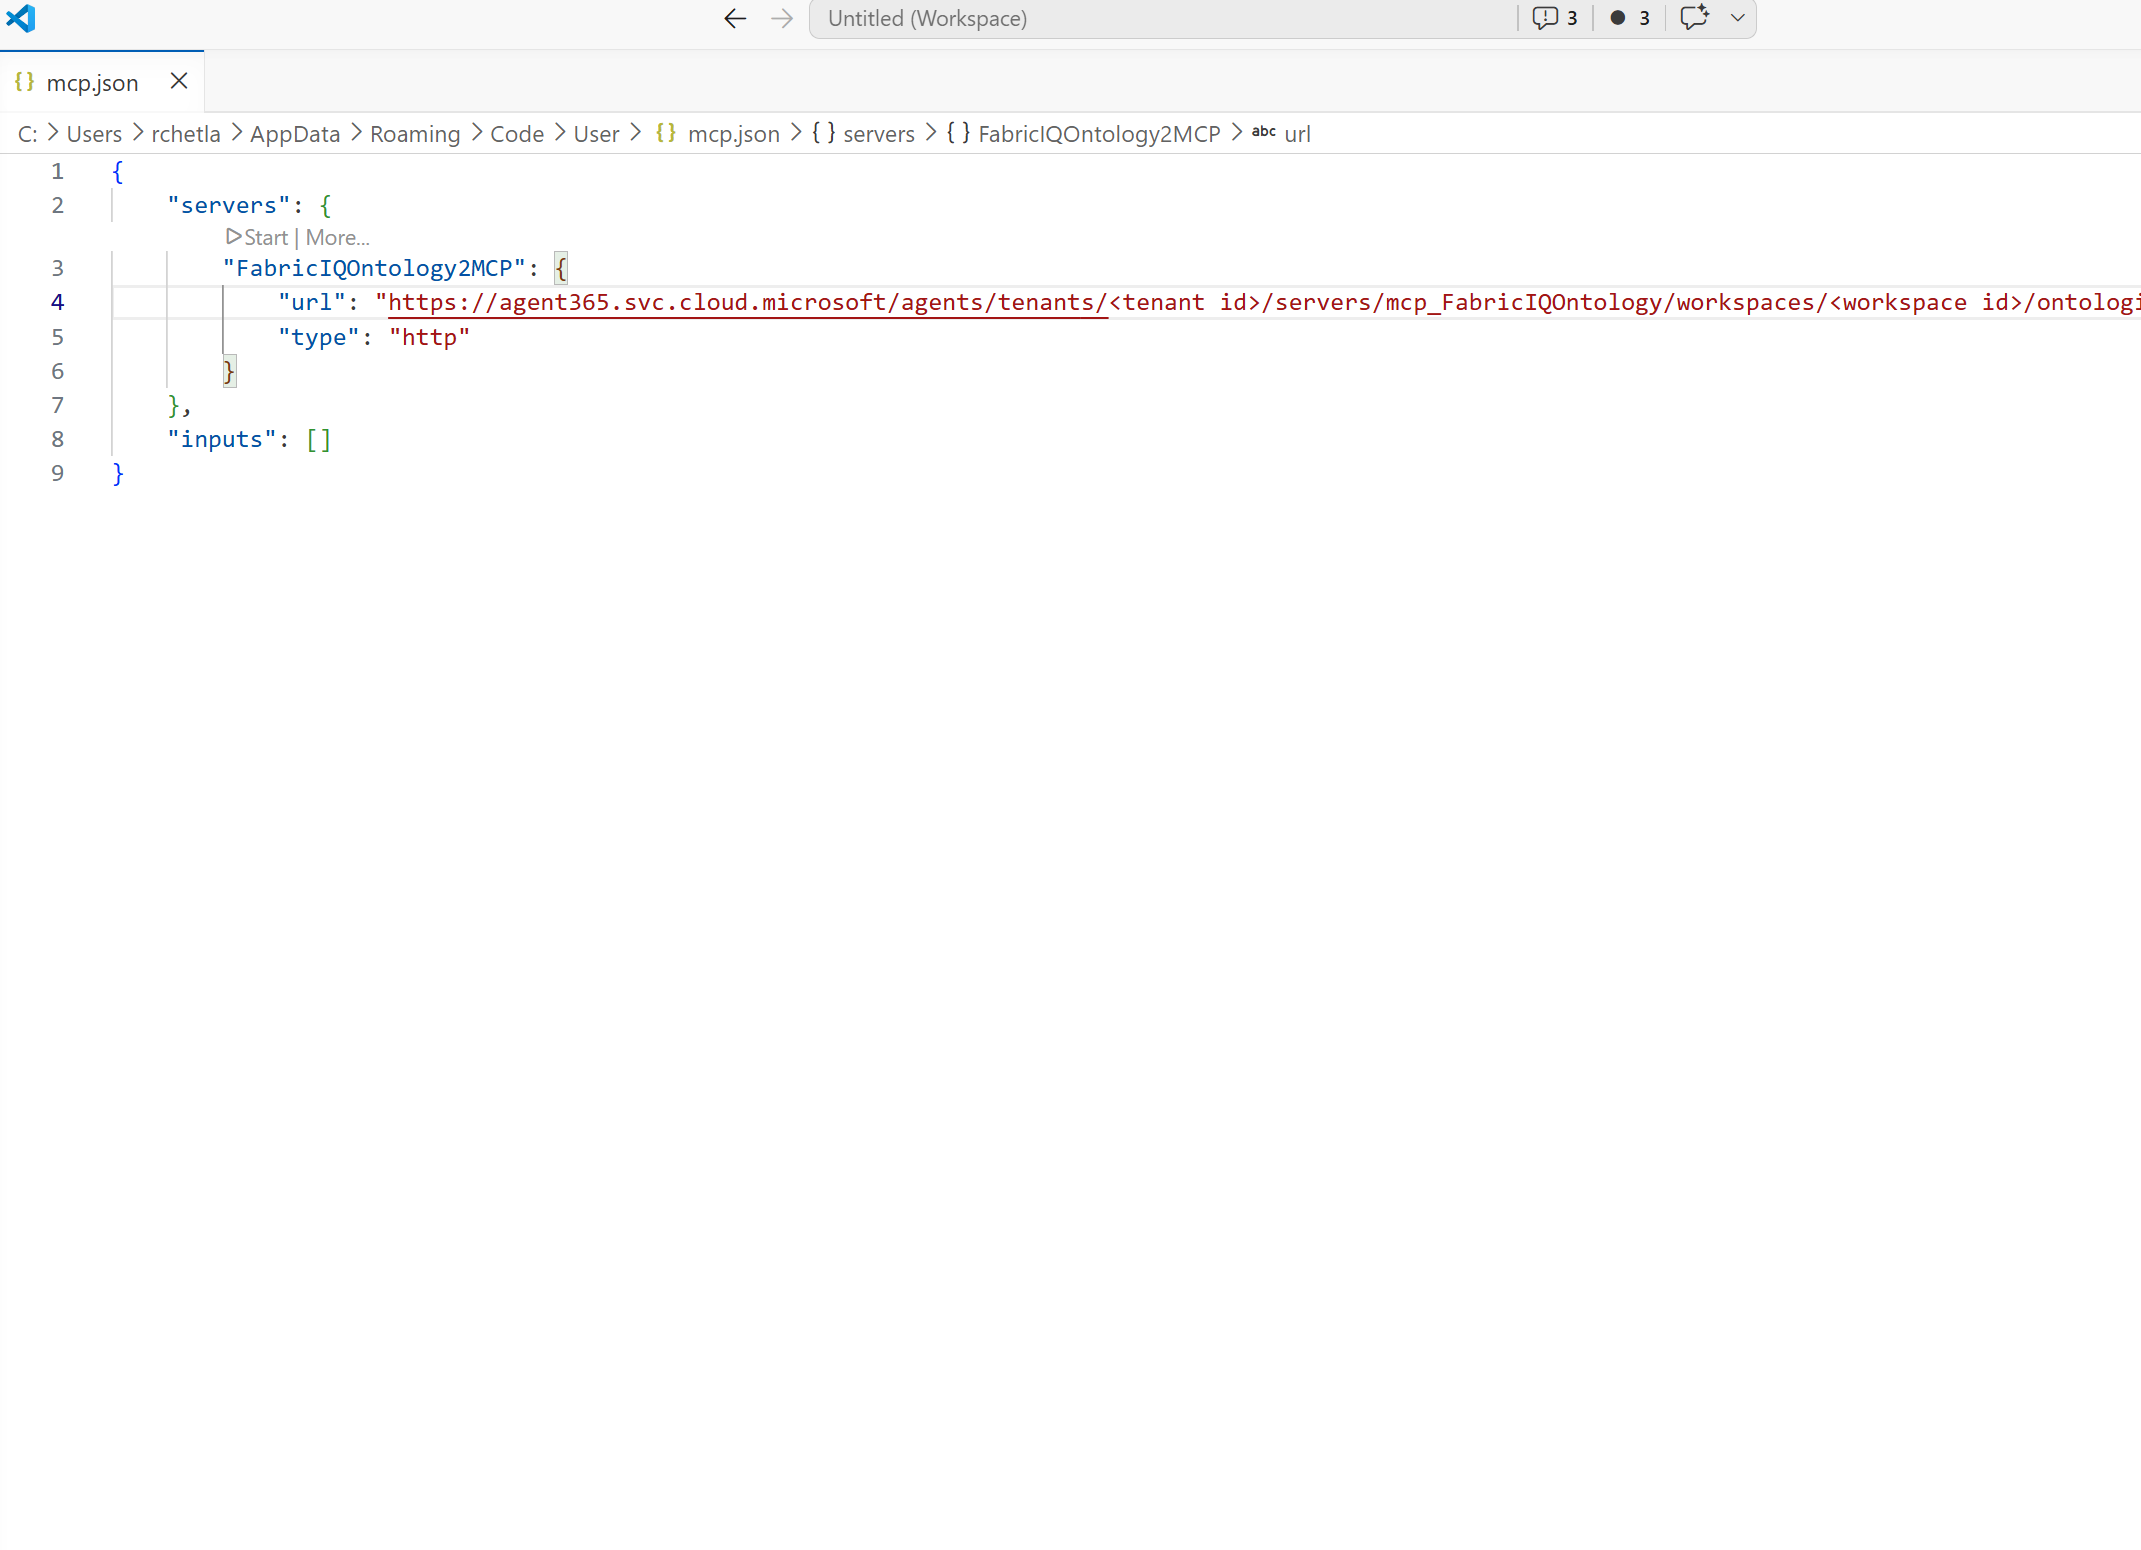Screen dimensions: 2141x1550
Task: Open the agent365 URL link in line 4
Action: click(x=748, y=302)
